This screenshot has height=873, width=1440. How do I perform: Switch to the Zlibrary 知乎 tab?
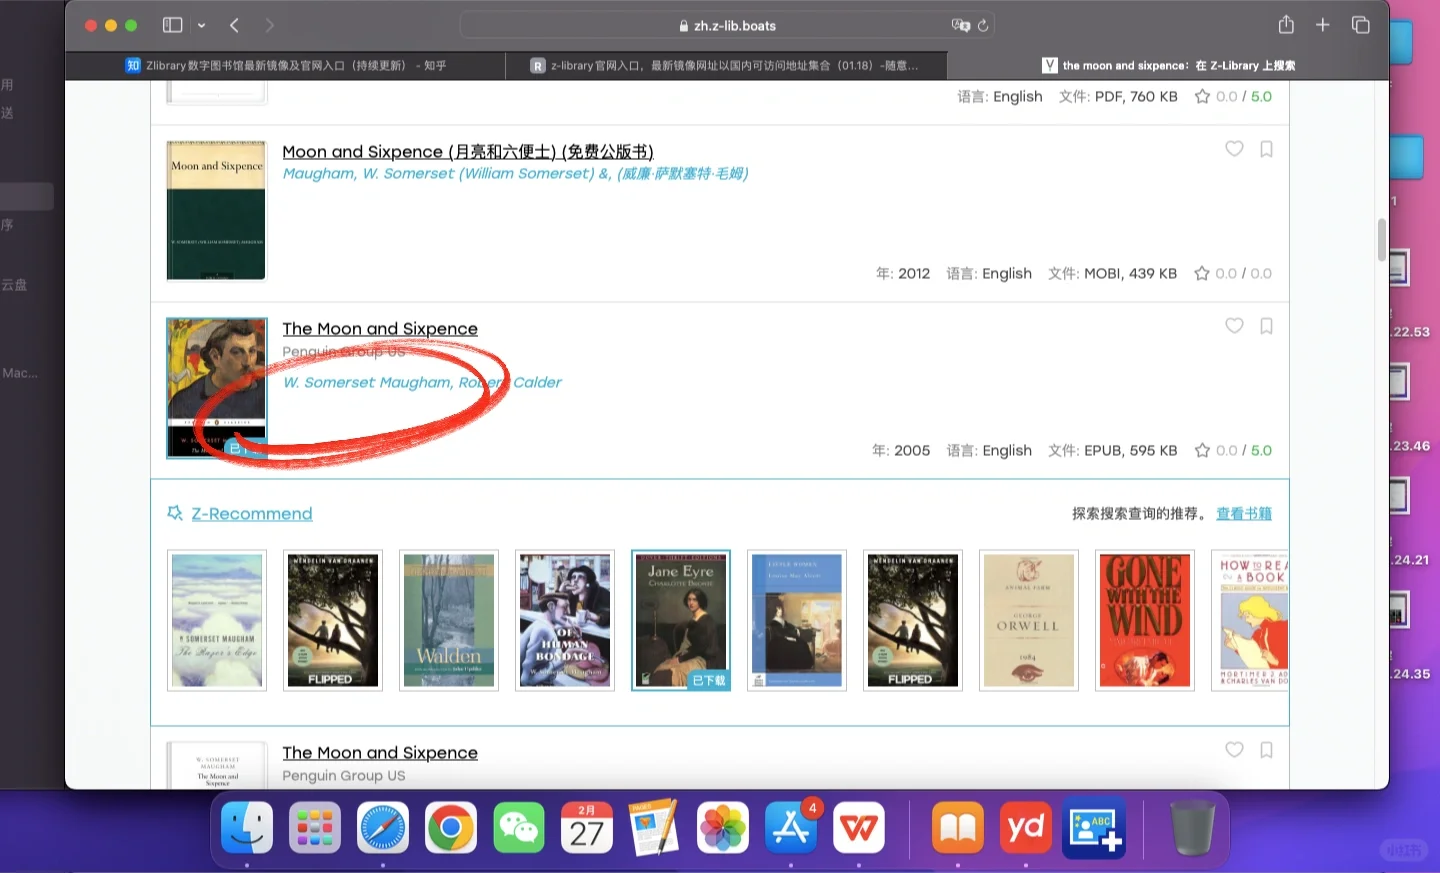[x=286, y=65]
